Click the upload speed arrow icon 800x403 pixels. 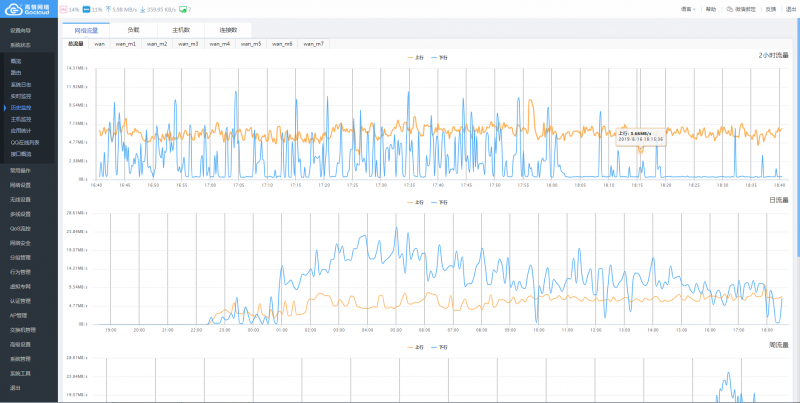[108, 9]
